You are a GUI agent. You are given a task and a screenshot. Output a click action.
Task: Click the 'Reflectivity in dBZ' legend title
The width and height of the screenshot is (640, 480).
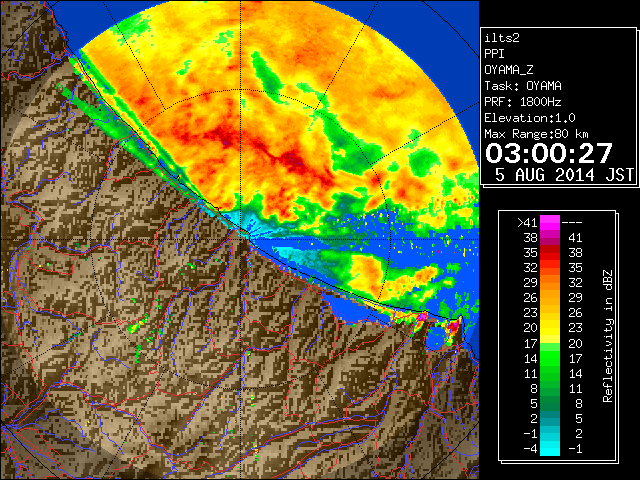608,336
